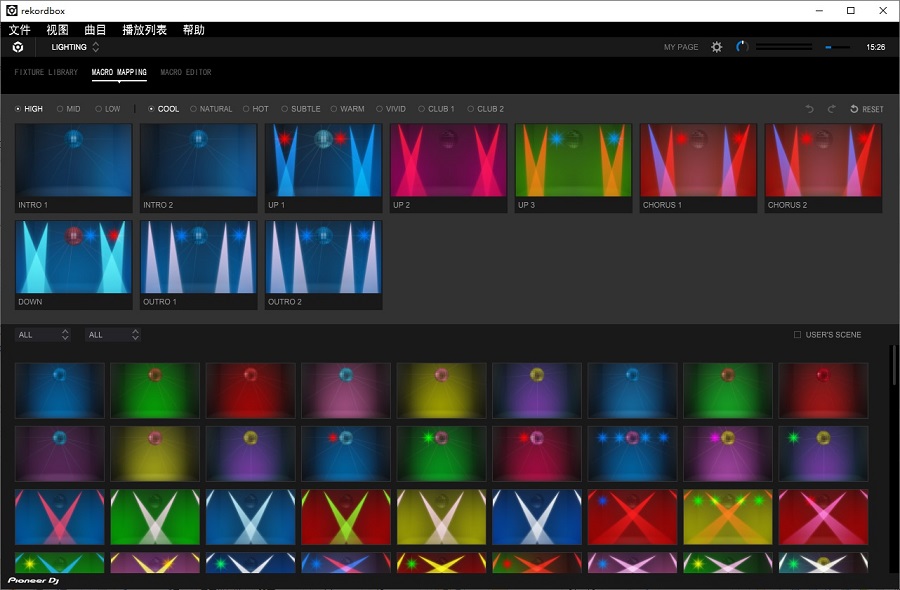900x590 pixels.
Task: Select the COOL mood option
Action: pyautogui.click(x=164, y=109)
